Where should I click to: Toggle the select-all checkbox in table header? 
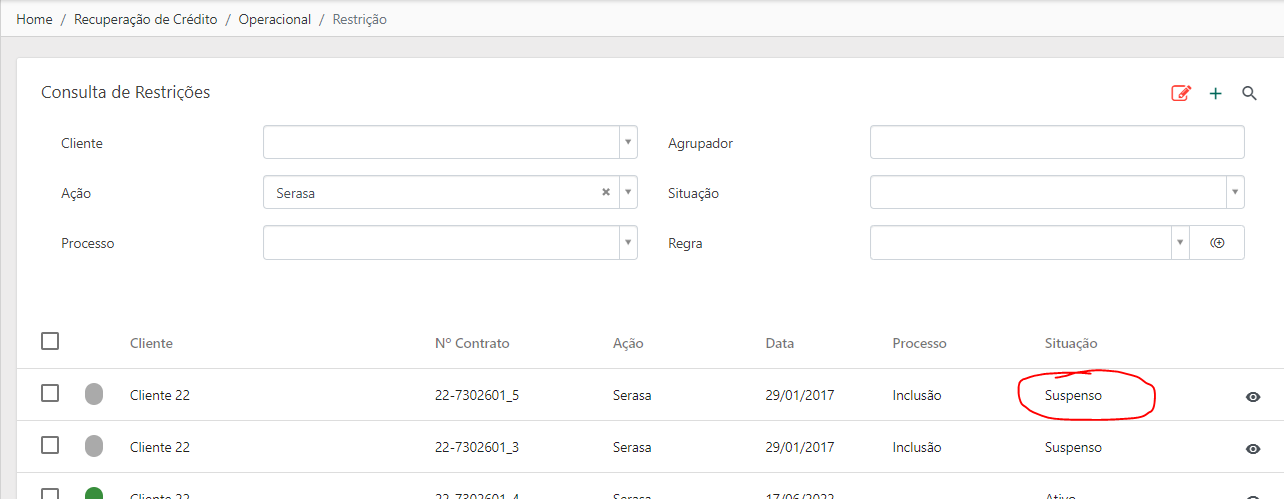[x=50, y=341]
